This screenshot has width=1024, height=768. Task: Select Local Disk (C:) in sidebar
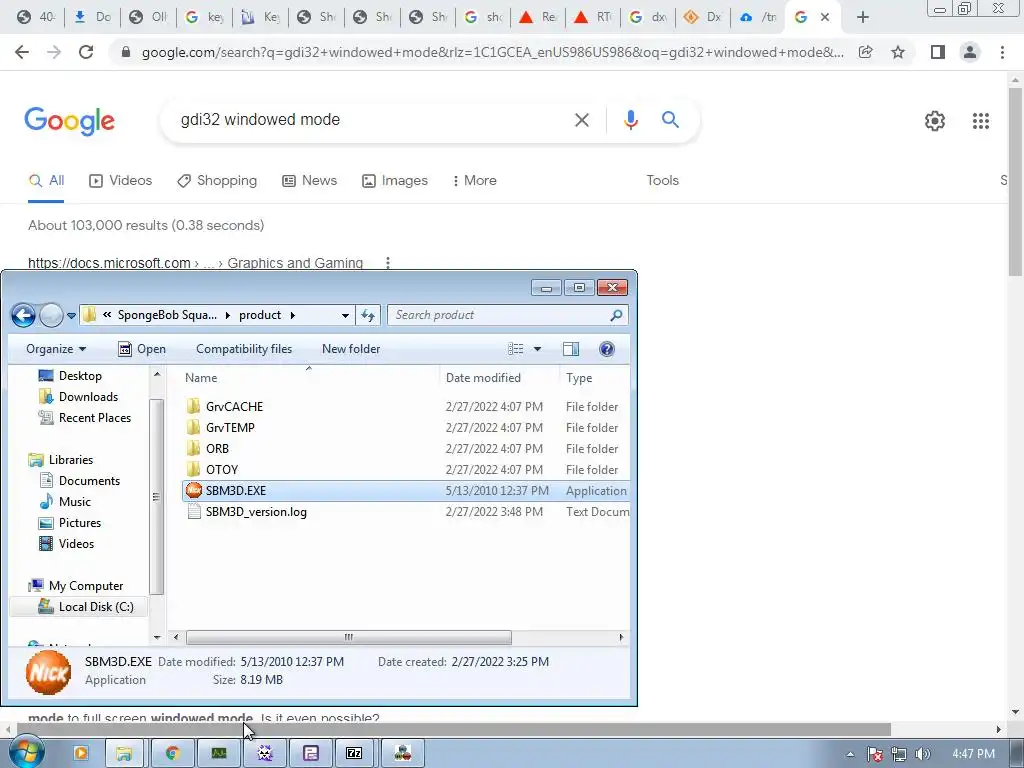point(80,607)
